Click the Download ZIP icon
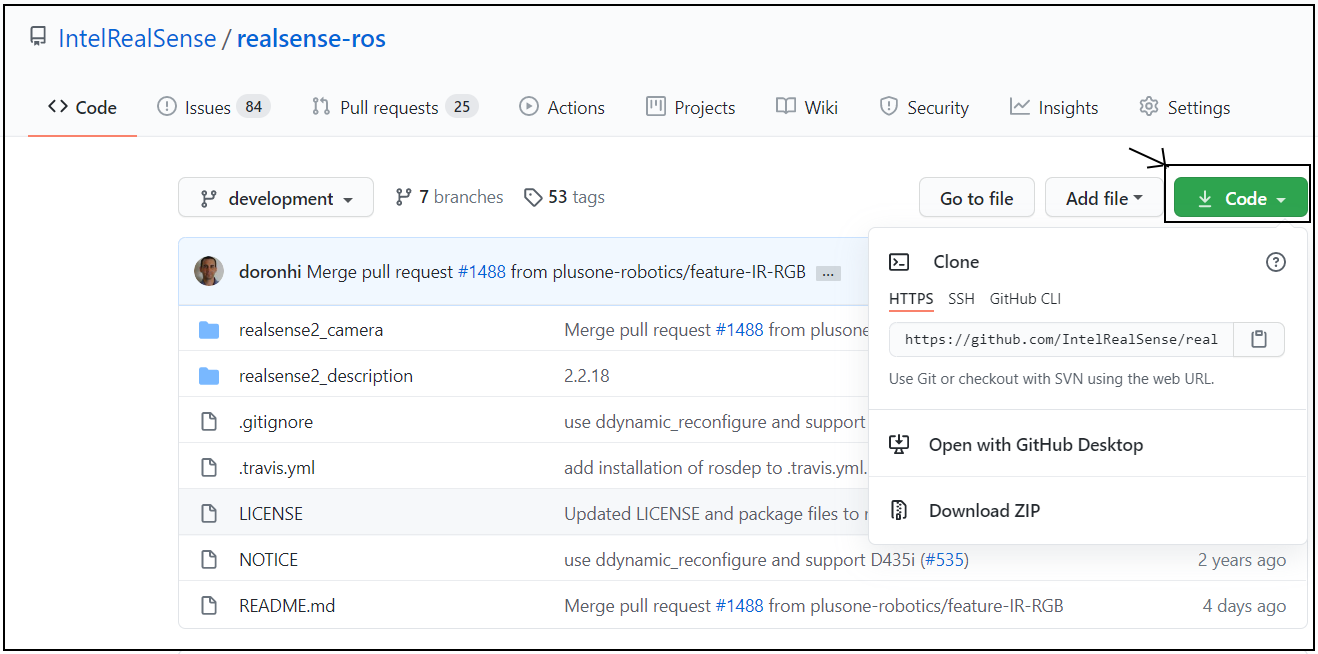Screen dimensions: 1318x654 tap(899, 510)
